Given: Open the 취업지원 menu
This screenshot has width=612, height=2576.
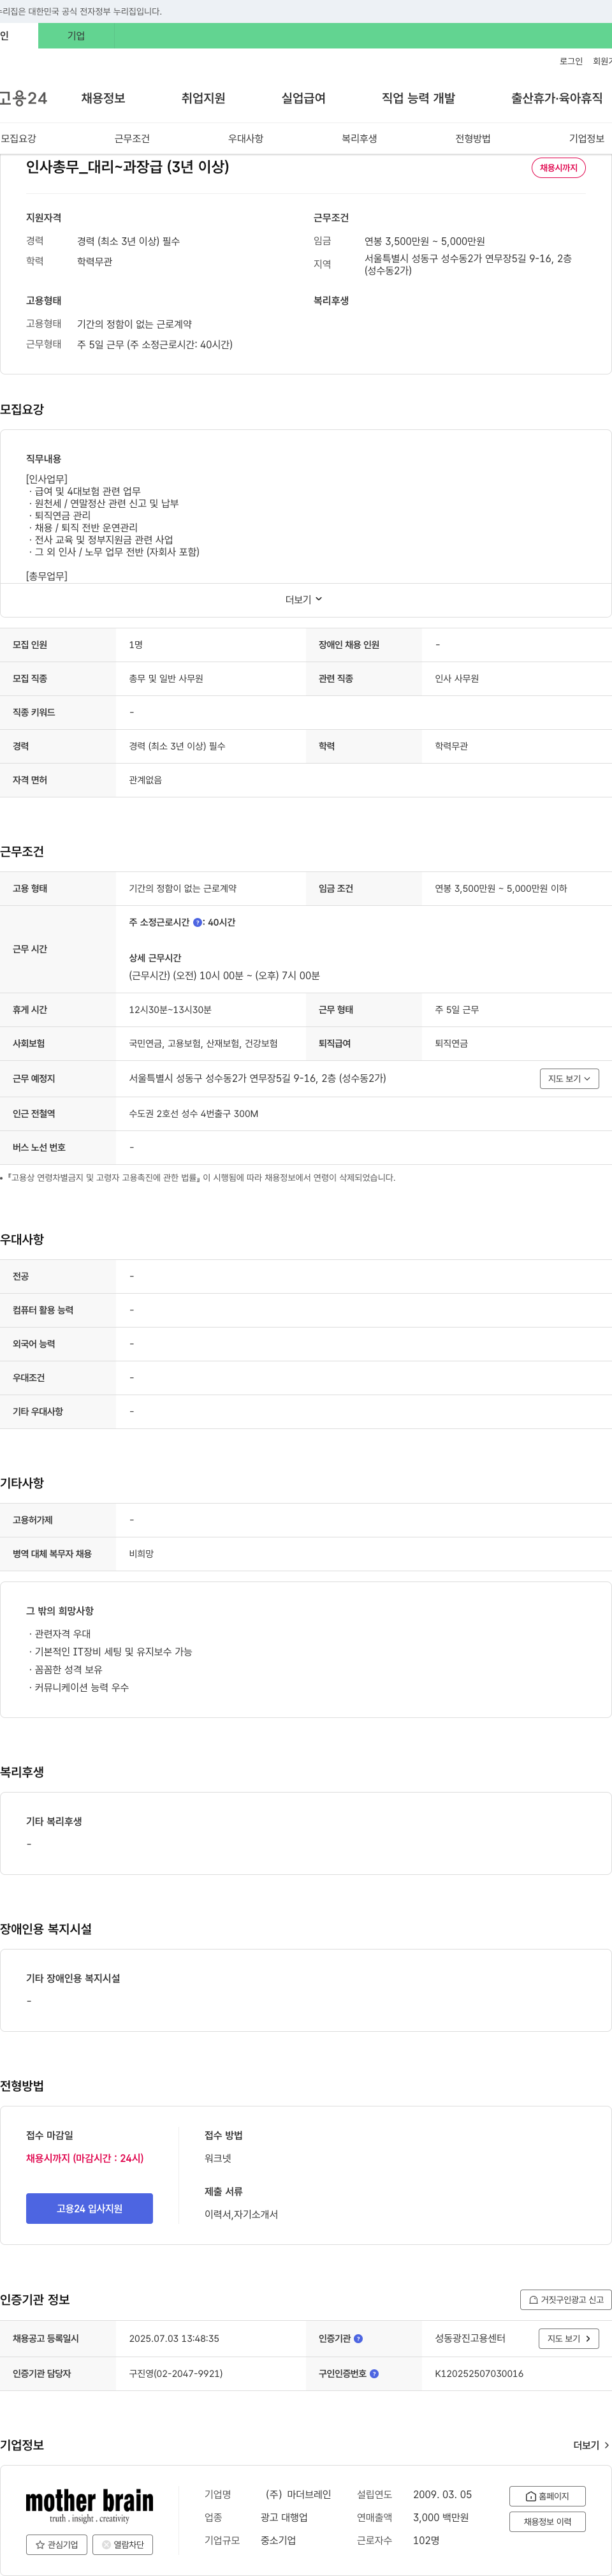Looking at the screenshot, I should 203,98.
